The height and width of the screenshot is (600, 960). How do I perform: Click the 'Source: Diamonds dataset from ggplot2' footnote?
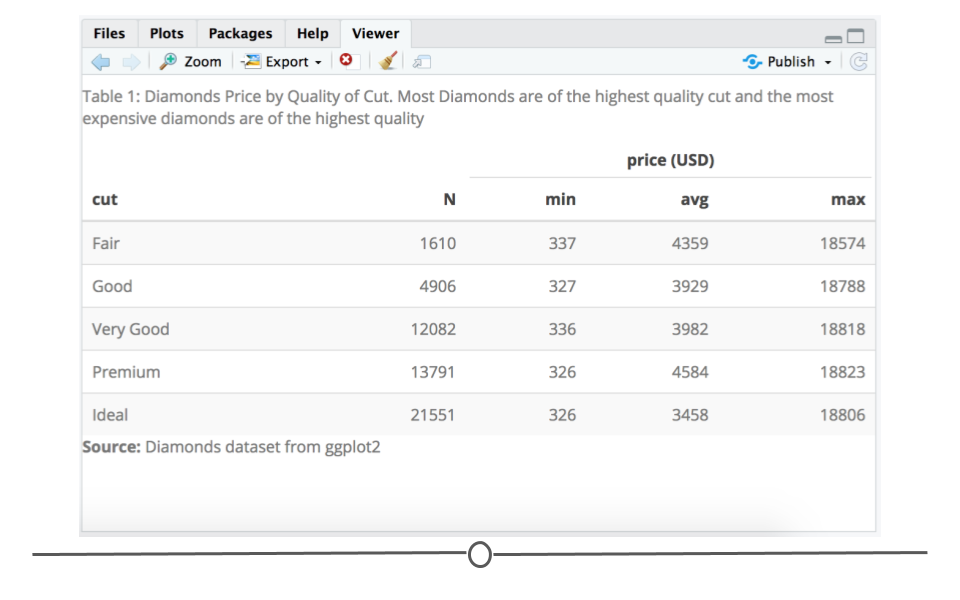(231, 448)
